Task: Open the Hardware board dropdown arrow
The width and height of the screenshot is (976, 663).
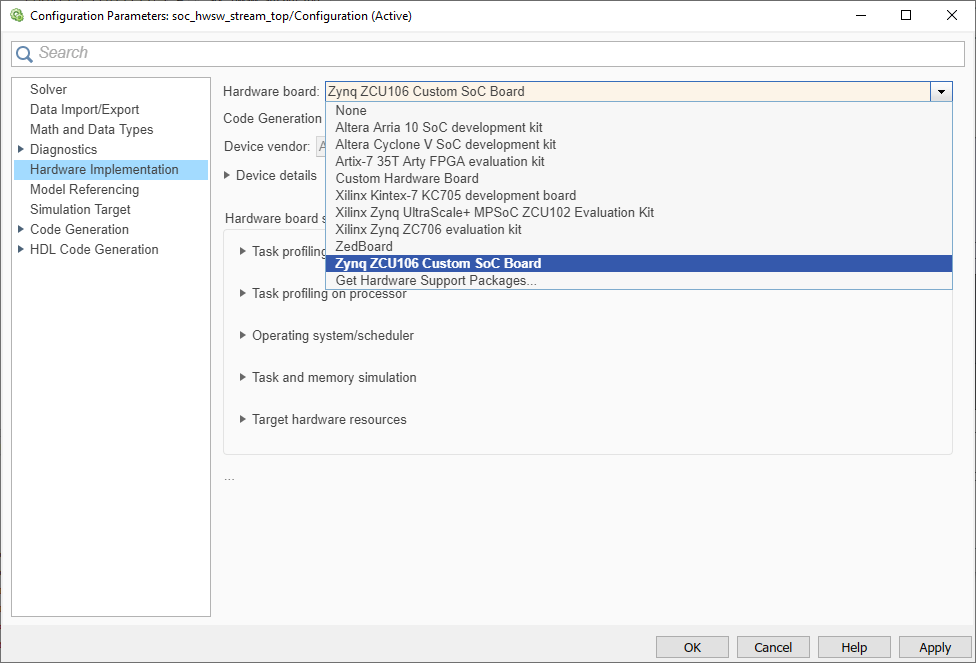Action: [x=941, y=92]
